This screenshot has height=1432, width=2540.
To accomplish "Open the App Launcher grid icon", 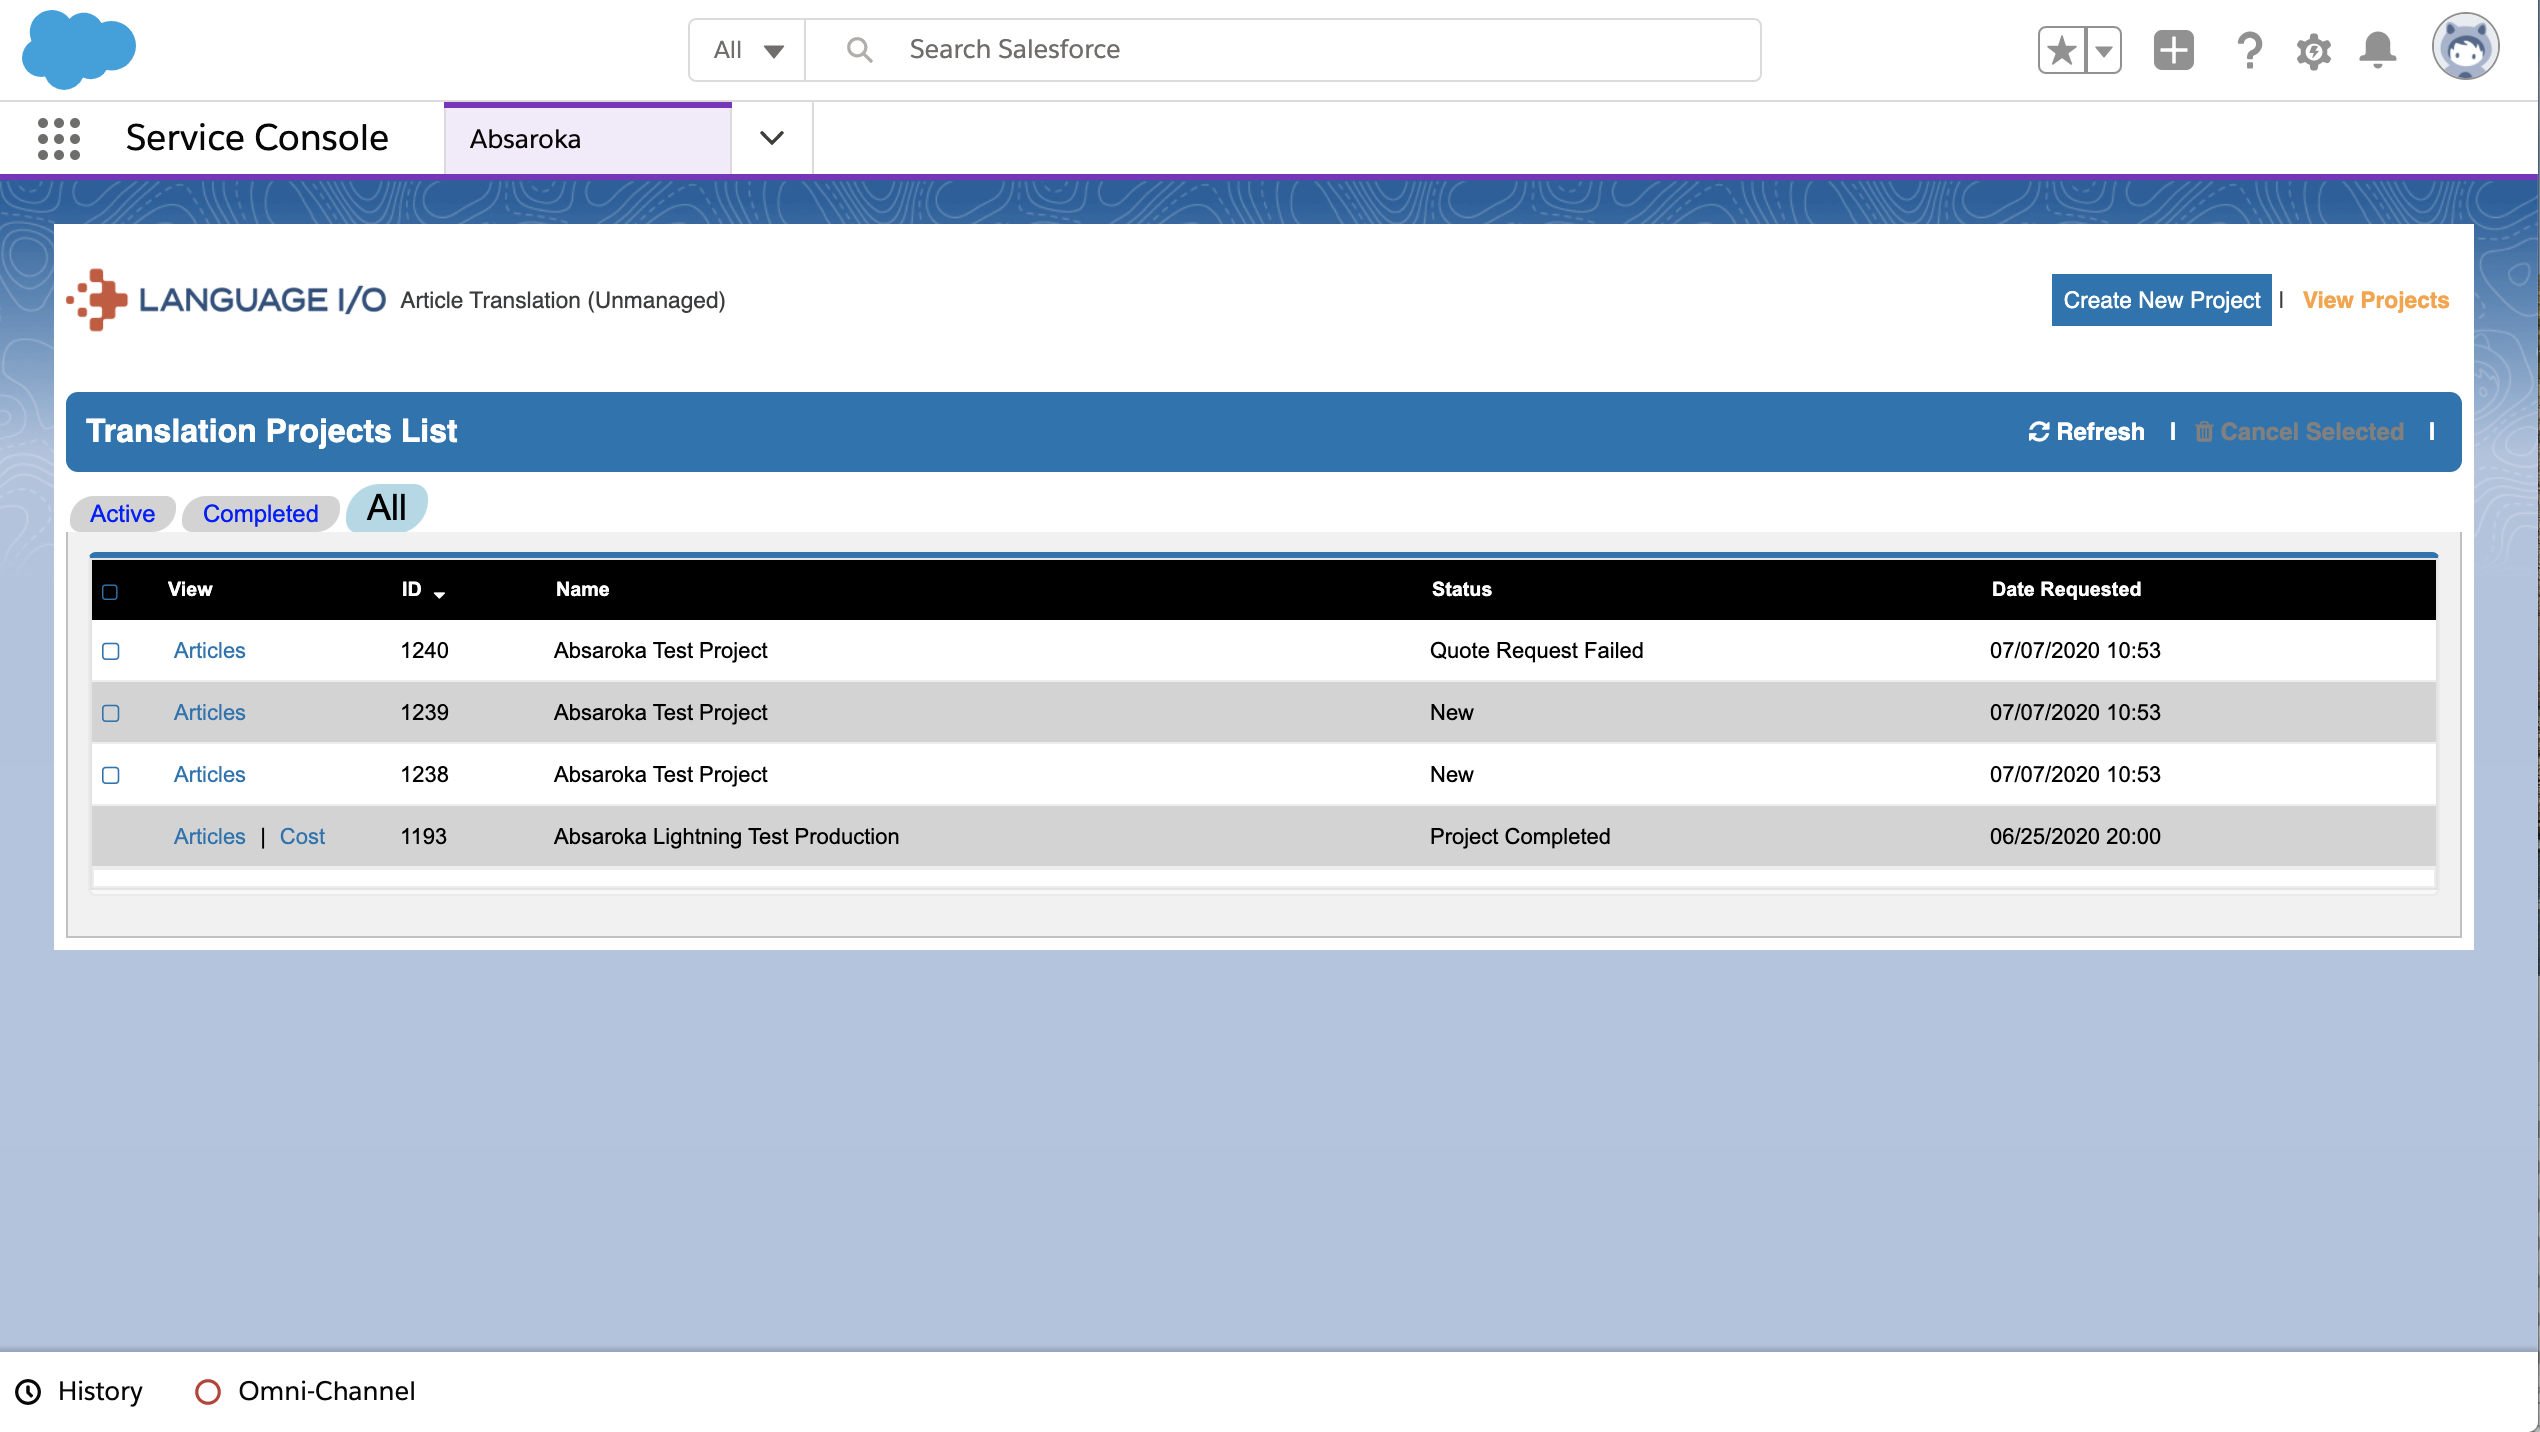I will click(x=58, y=138).
